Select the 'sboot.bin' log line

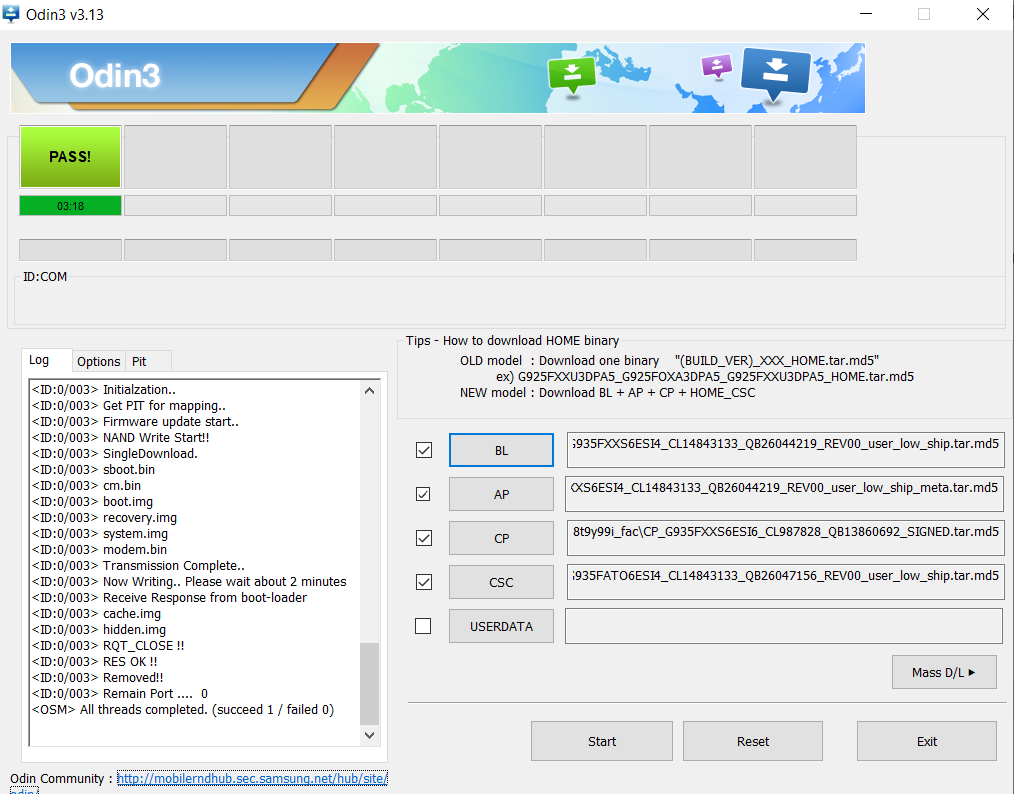(x=93, y=470)
